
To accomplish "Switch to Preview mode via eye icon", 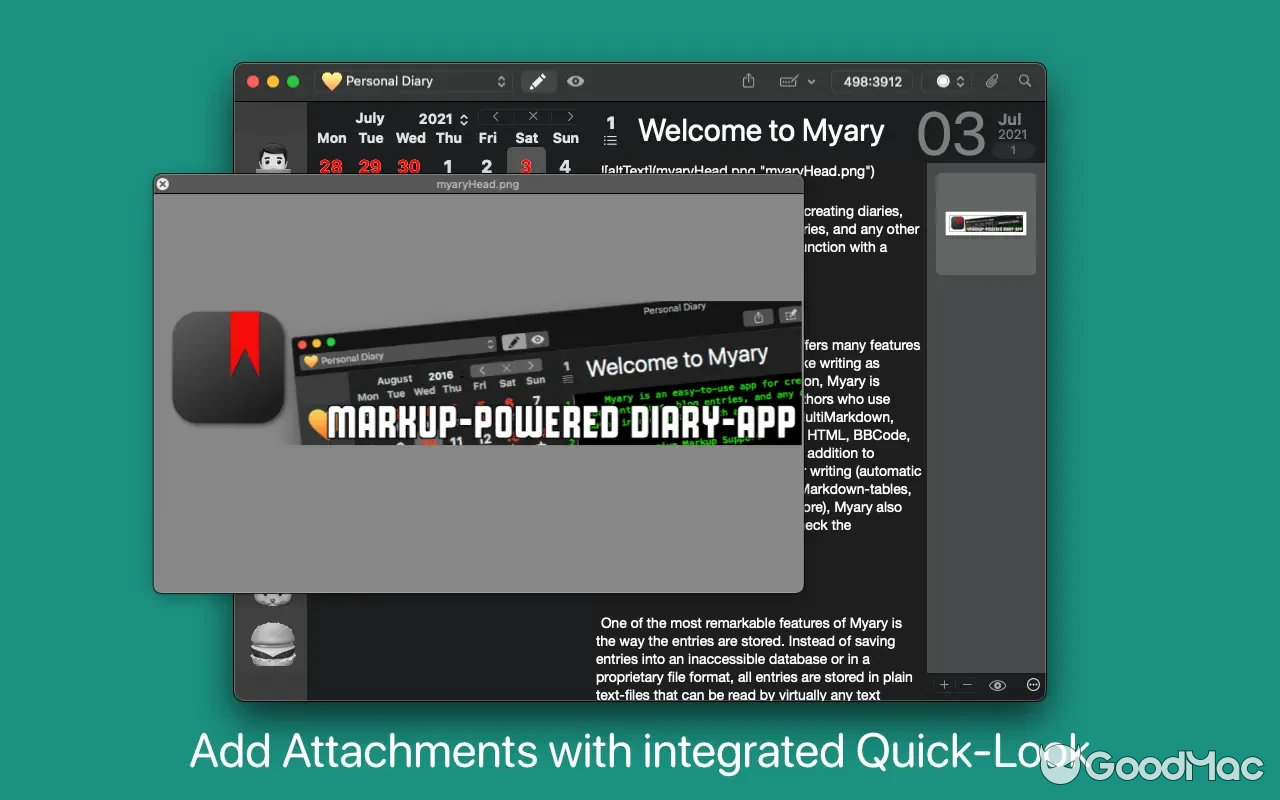I will 575,81.
